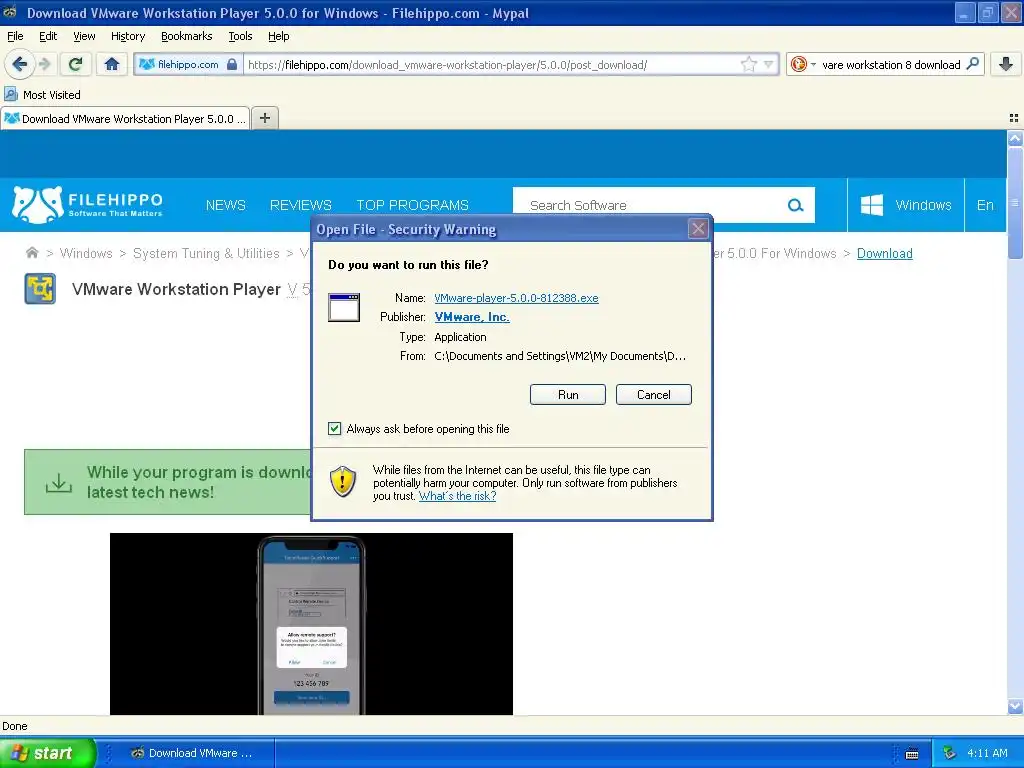Click the FileHippo search magnifier icon
Image resolution: width=1024 pixels, height=768 pixels.
pos(795,205)
